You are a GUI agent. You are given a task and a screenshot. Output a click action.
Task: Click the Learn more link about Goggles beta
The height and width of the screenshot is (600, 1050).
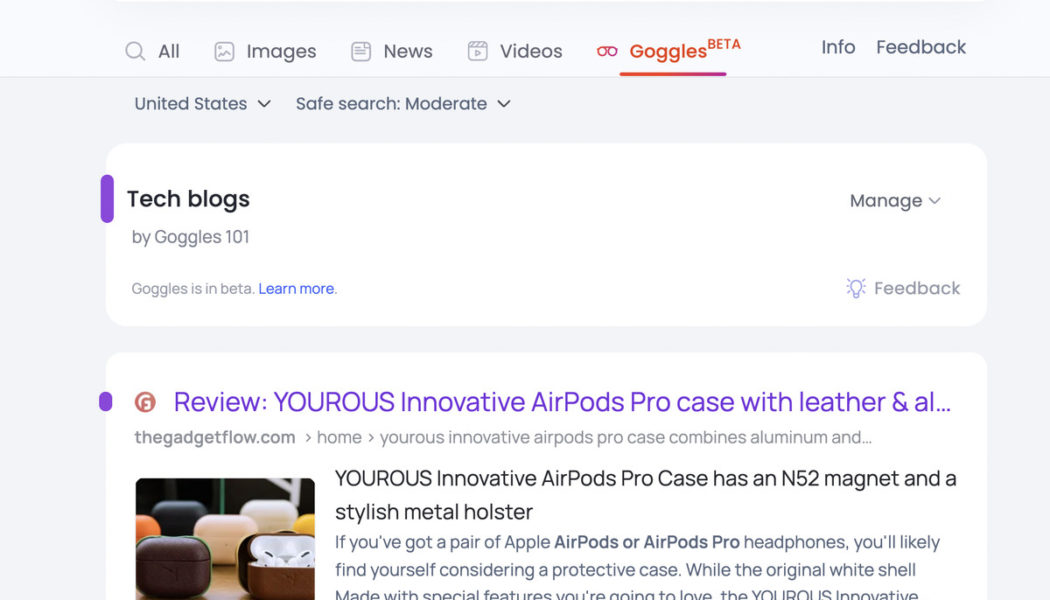point(296,288)
